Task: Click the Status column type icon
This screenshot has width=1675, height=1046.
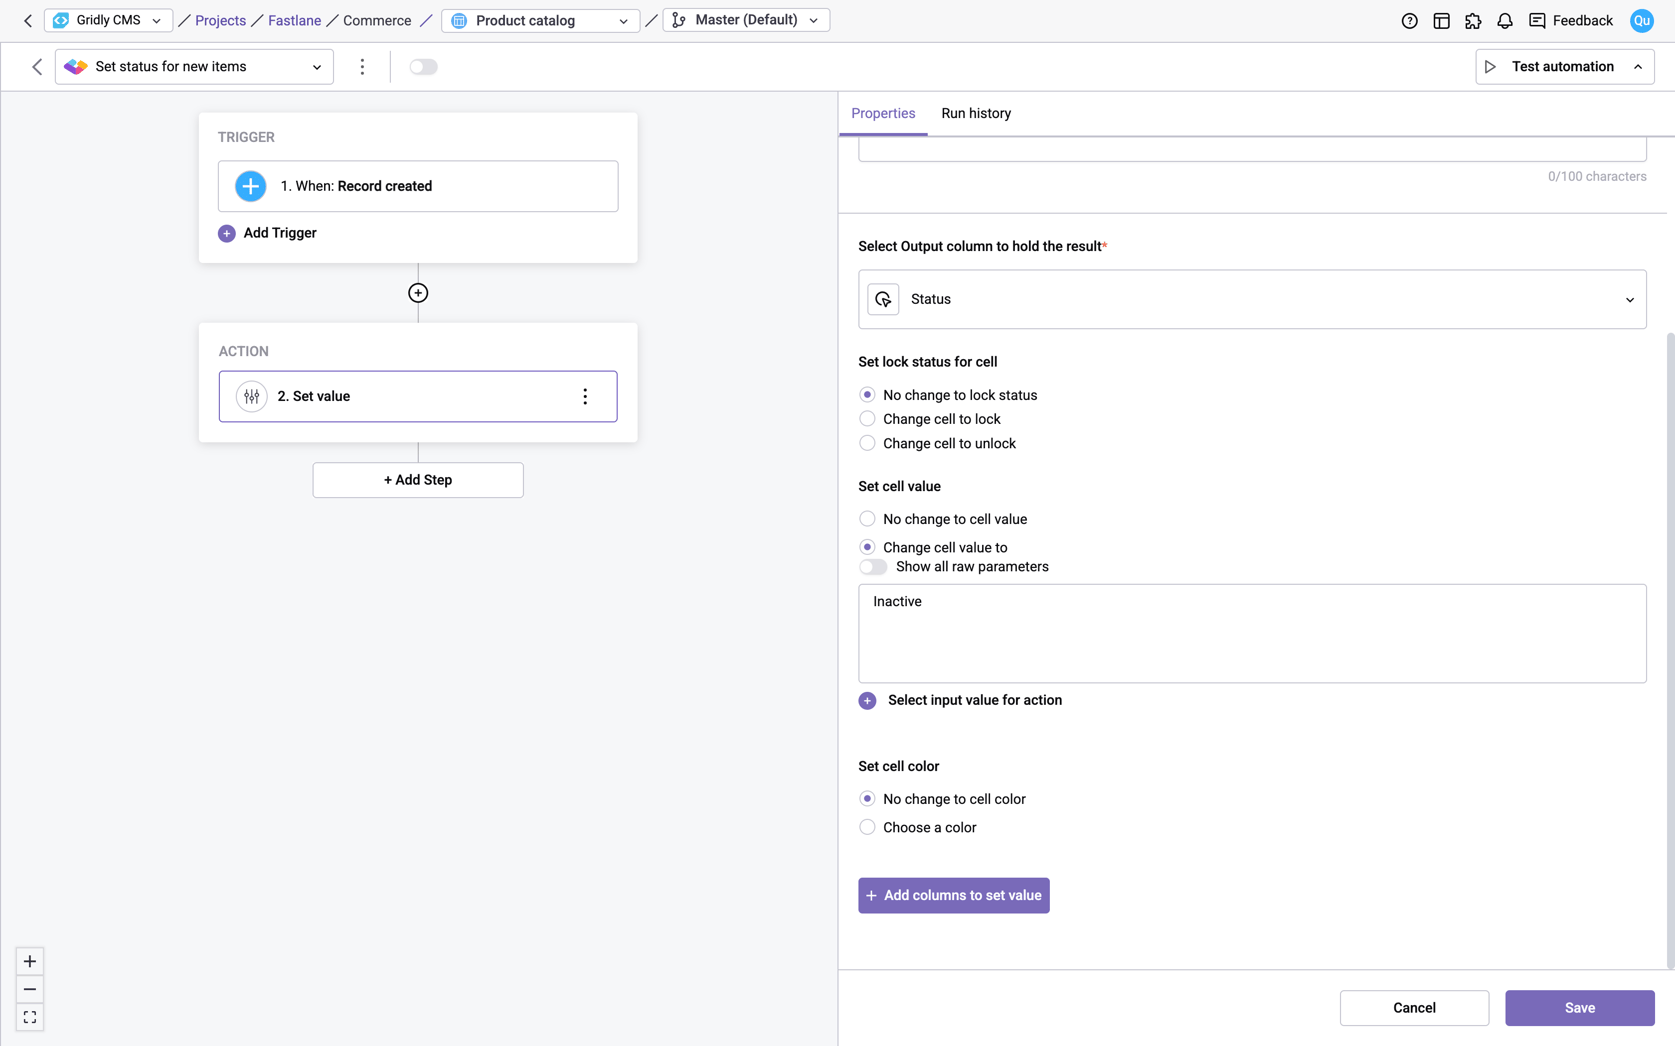Action: (x=883, y=299)
